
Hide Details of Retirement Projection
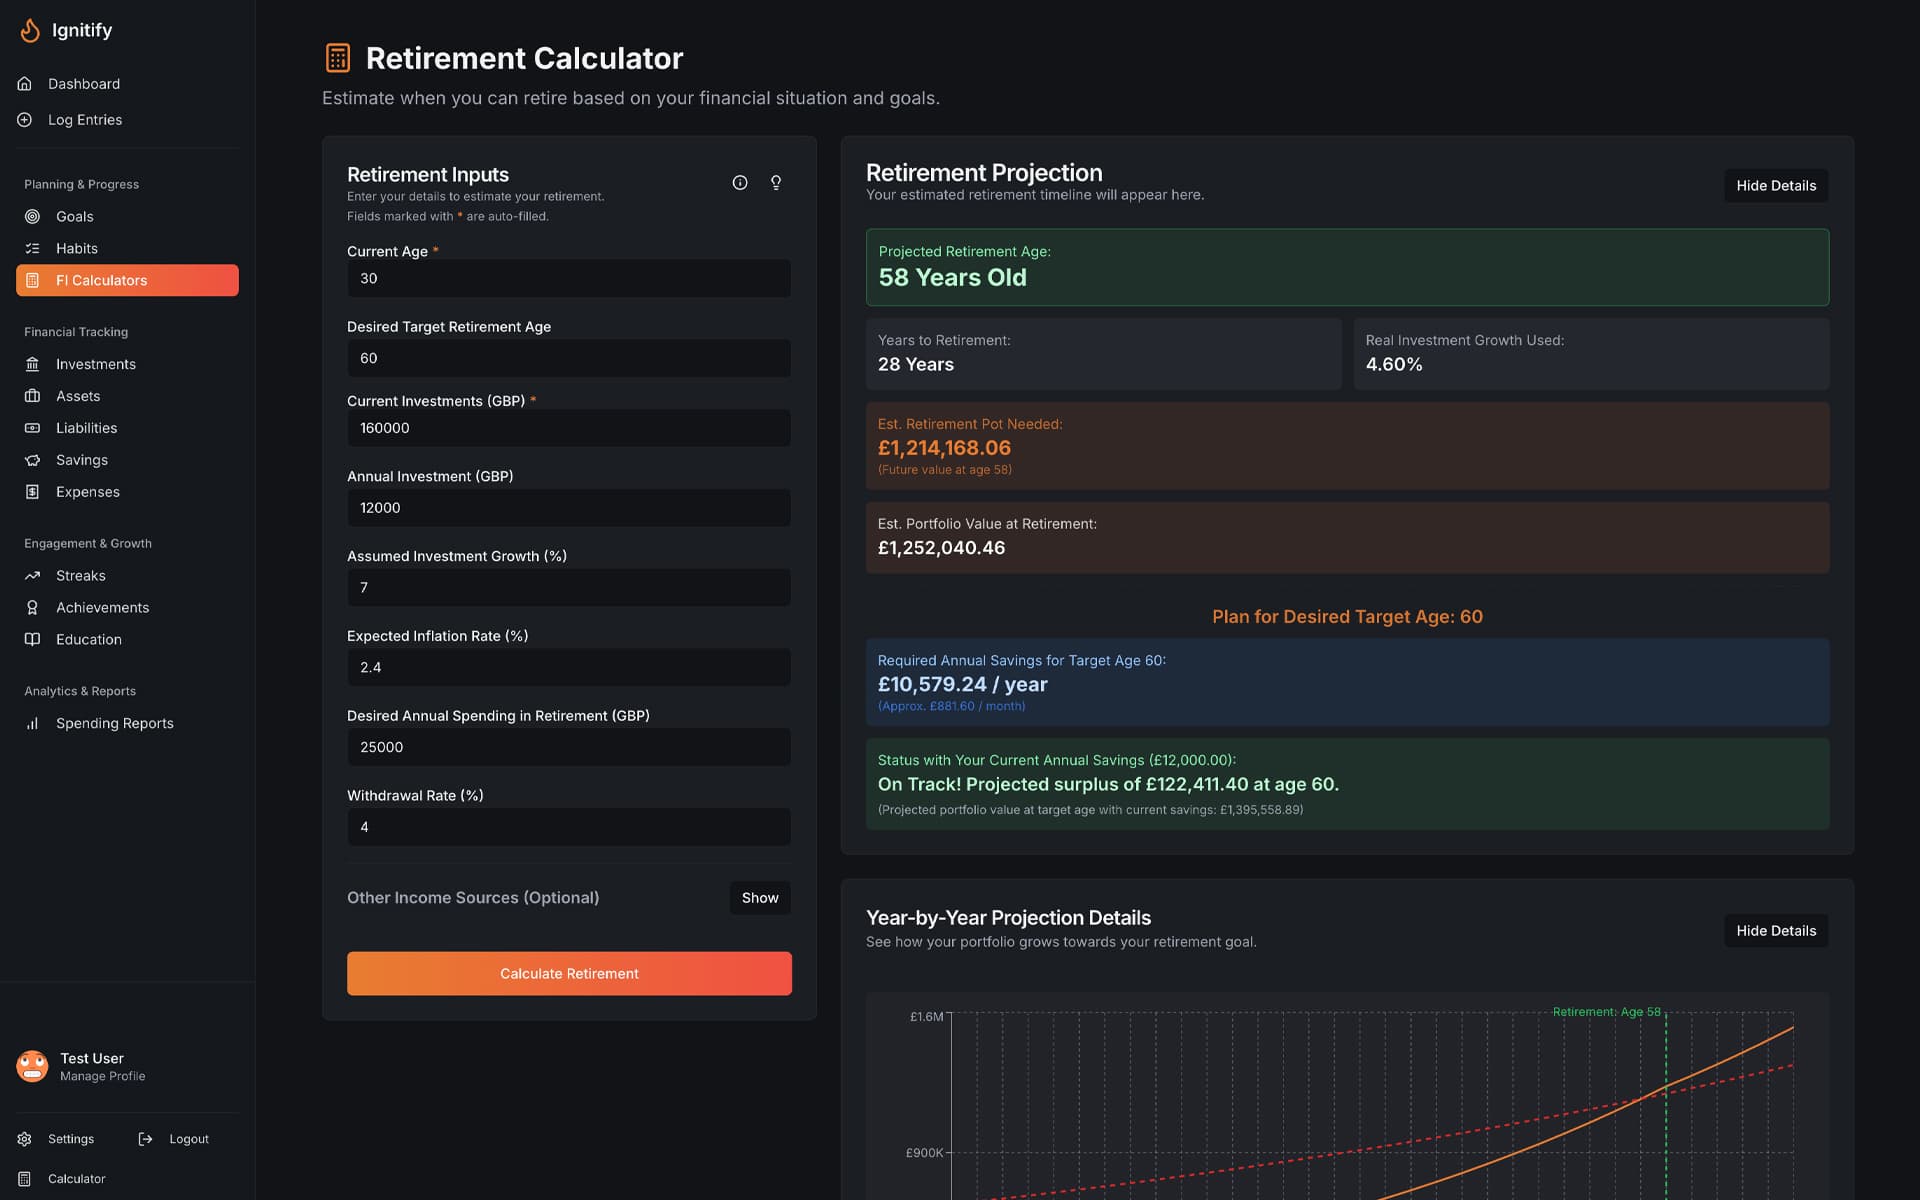click(1776, 186)
